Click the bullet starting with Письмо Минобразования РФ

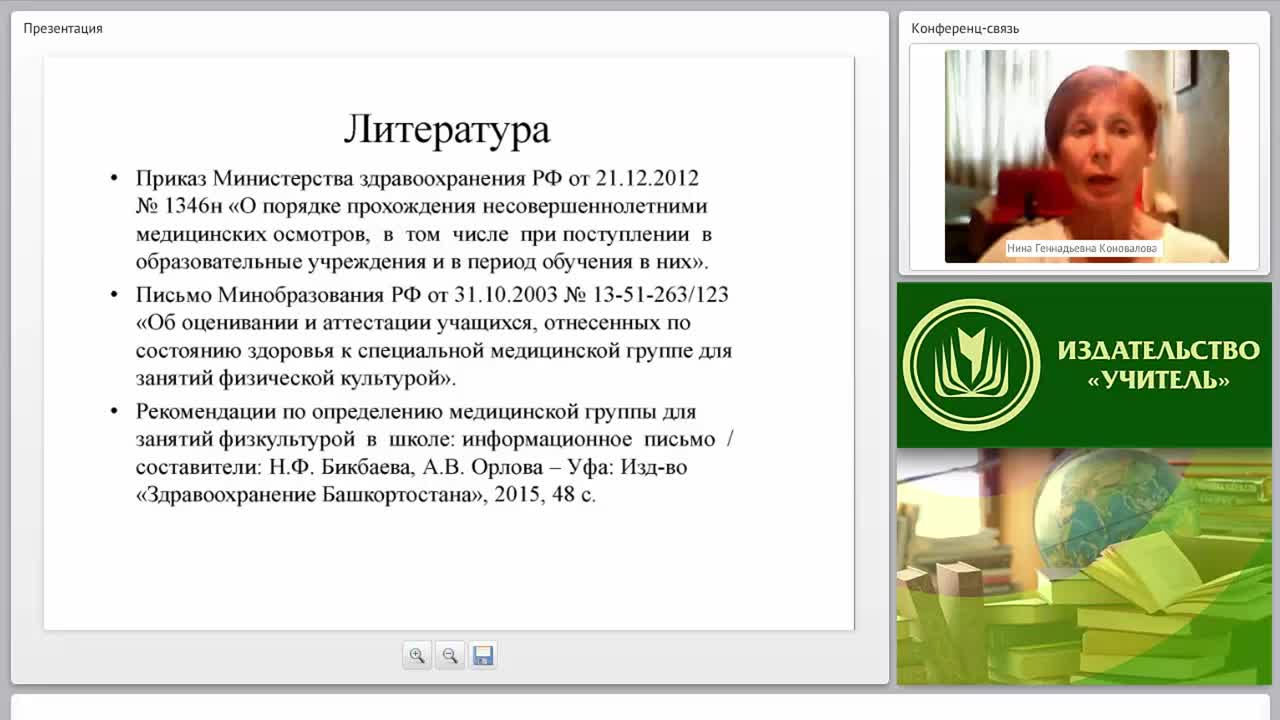pyautogui.click(x=422, y=337)
